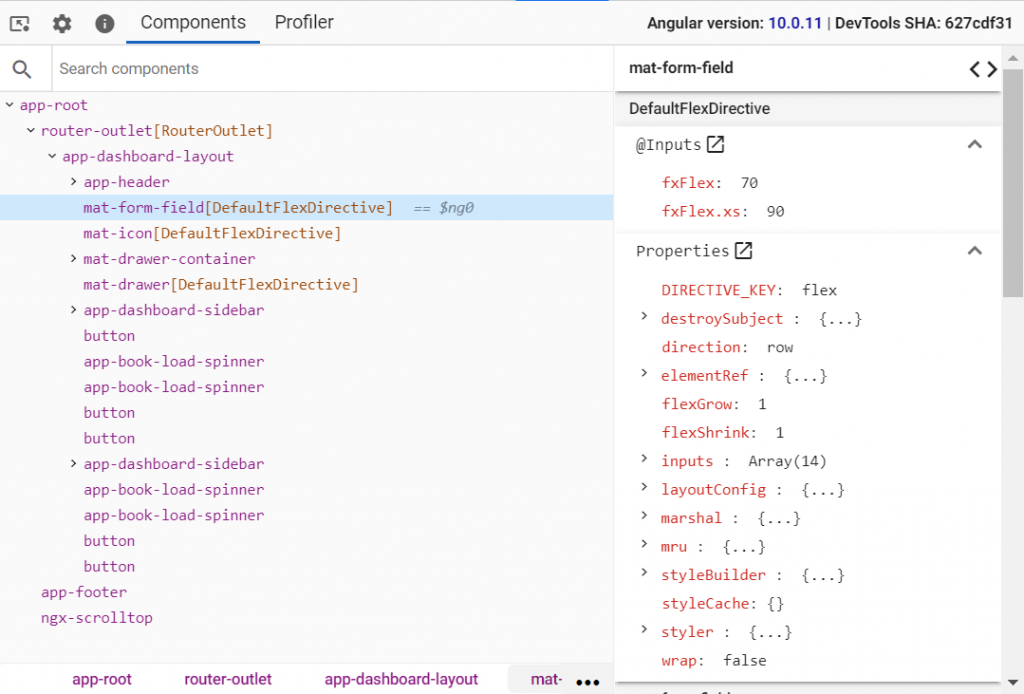The width and height of the screenshot is (1024, 694).
Task: Select the app-footer tree node
Action: point(84,591)
